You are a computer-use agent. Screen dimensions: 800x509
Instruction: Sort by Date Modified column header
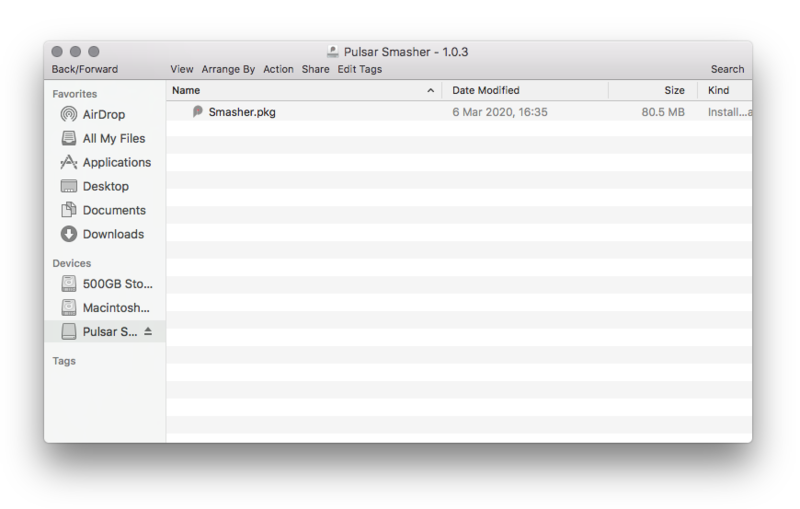pos(526,90)
